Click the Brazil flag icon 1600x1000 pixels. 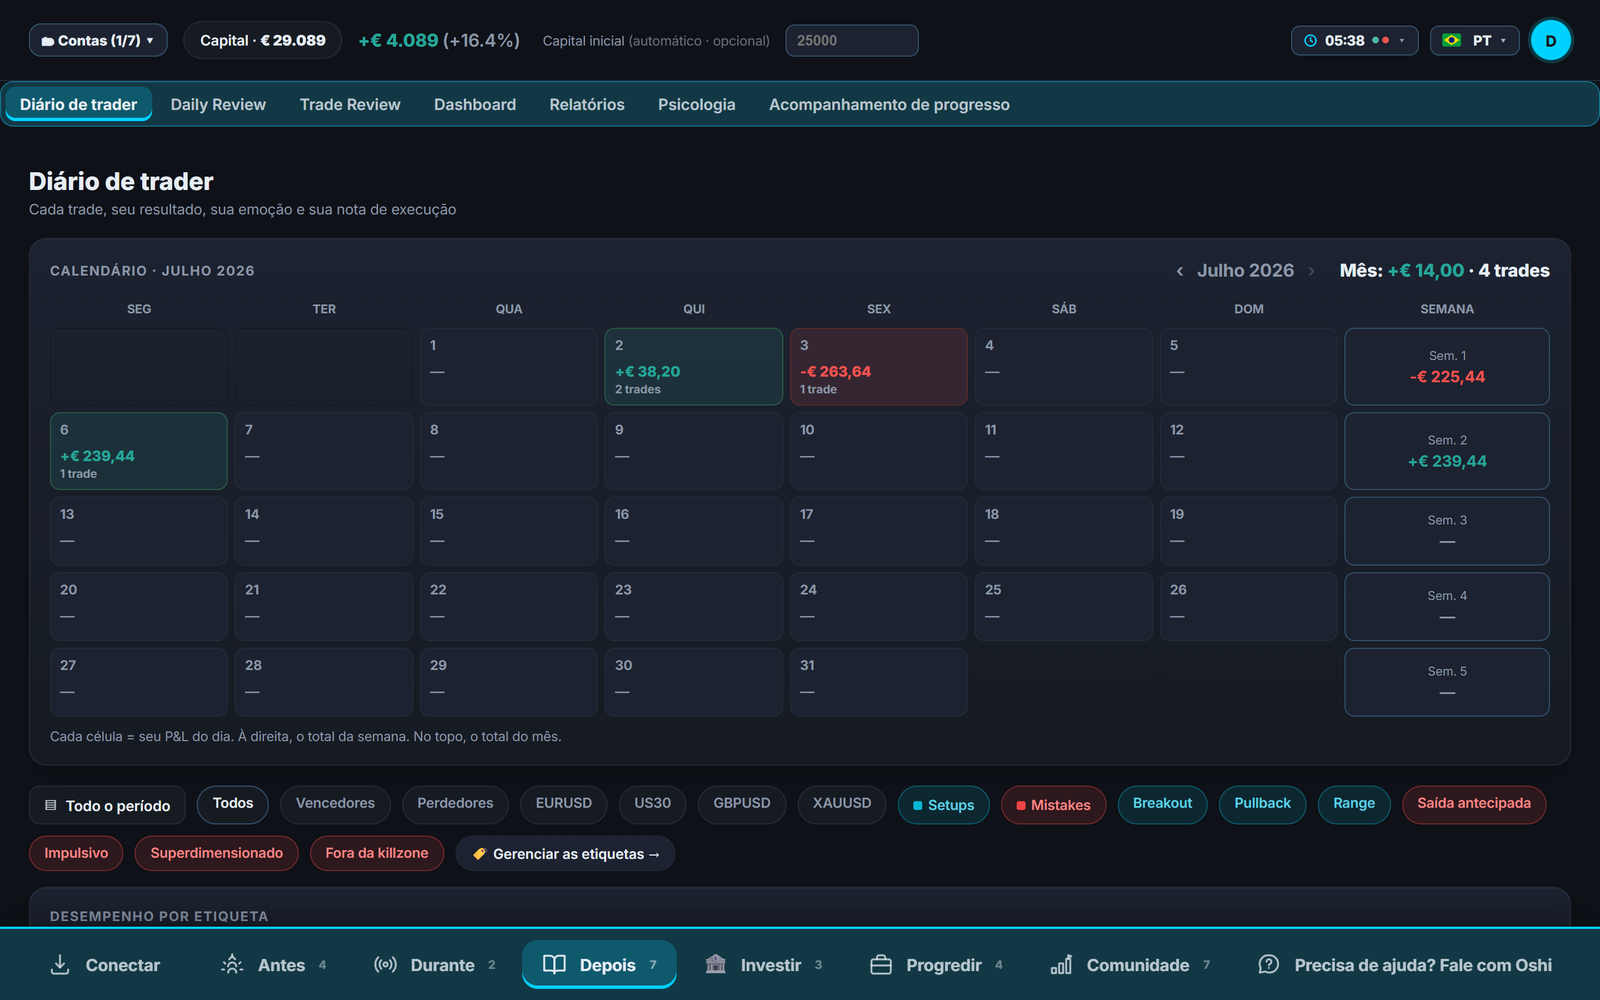pos(1452,40)
